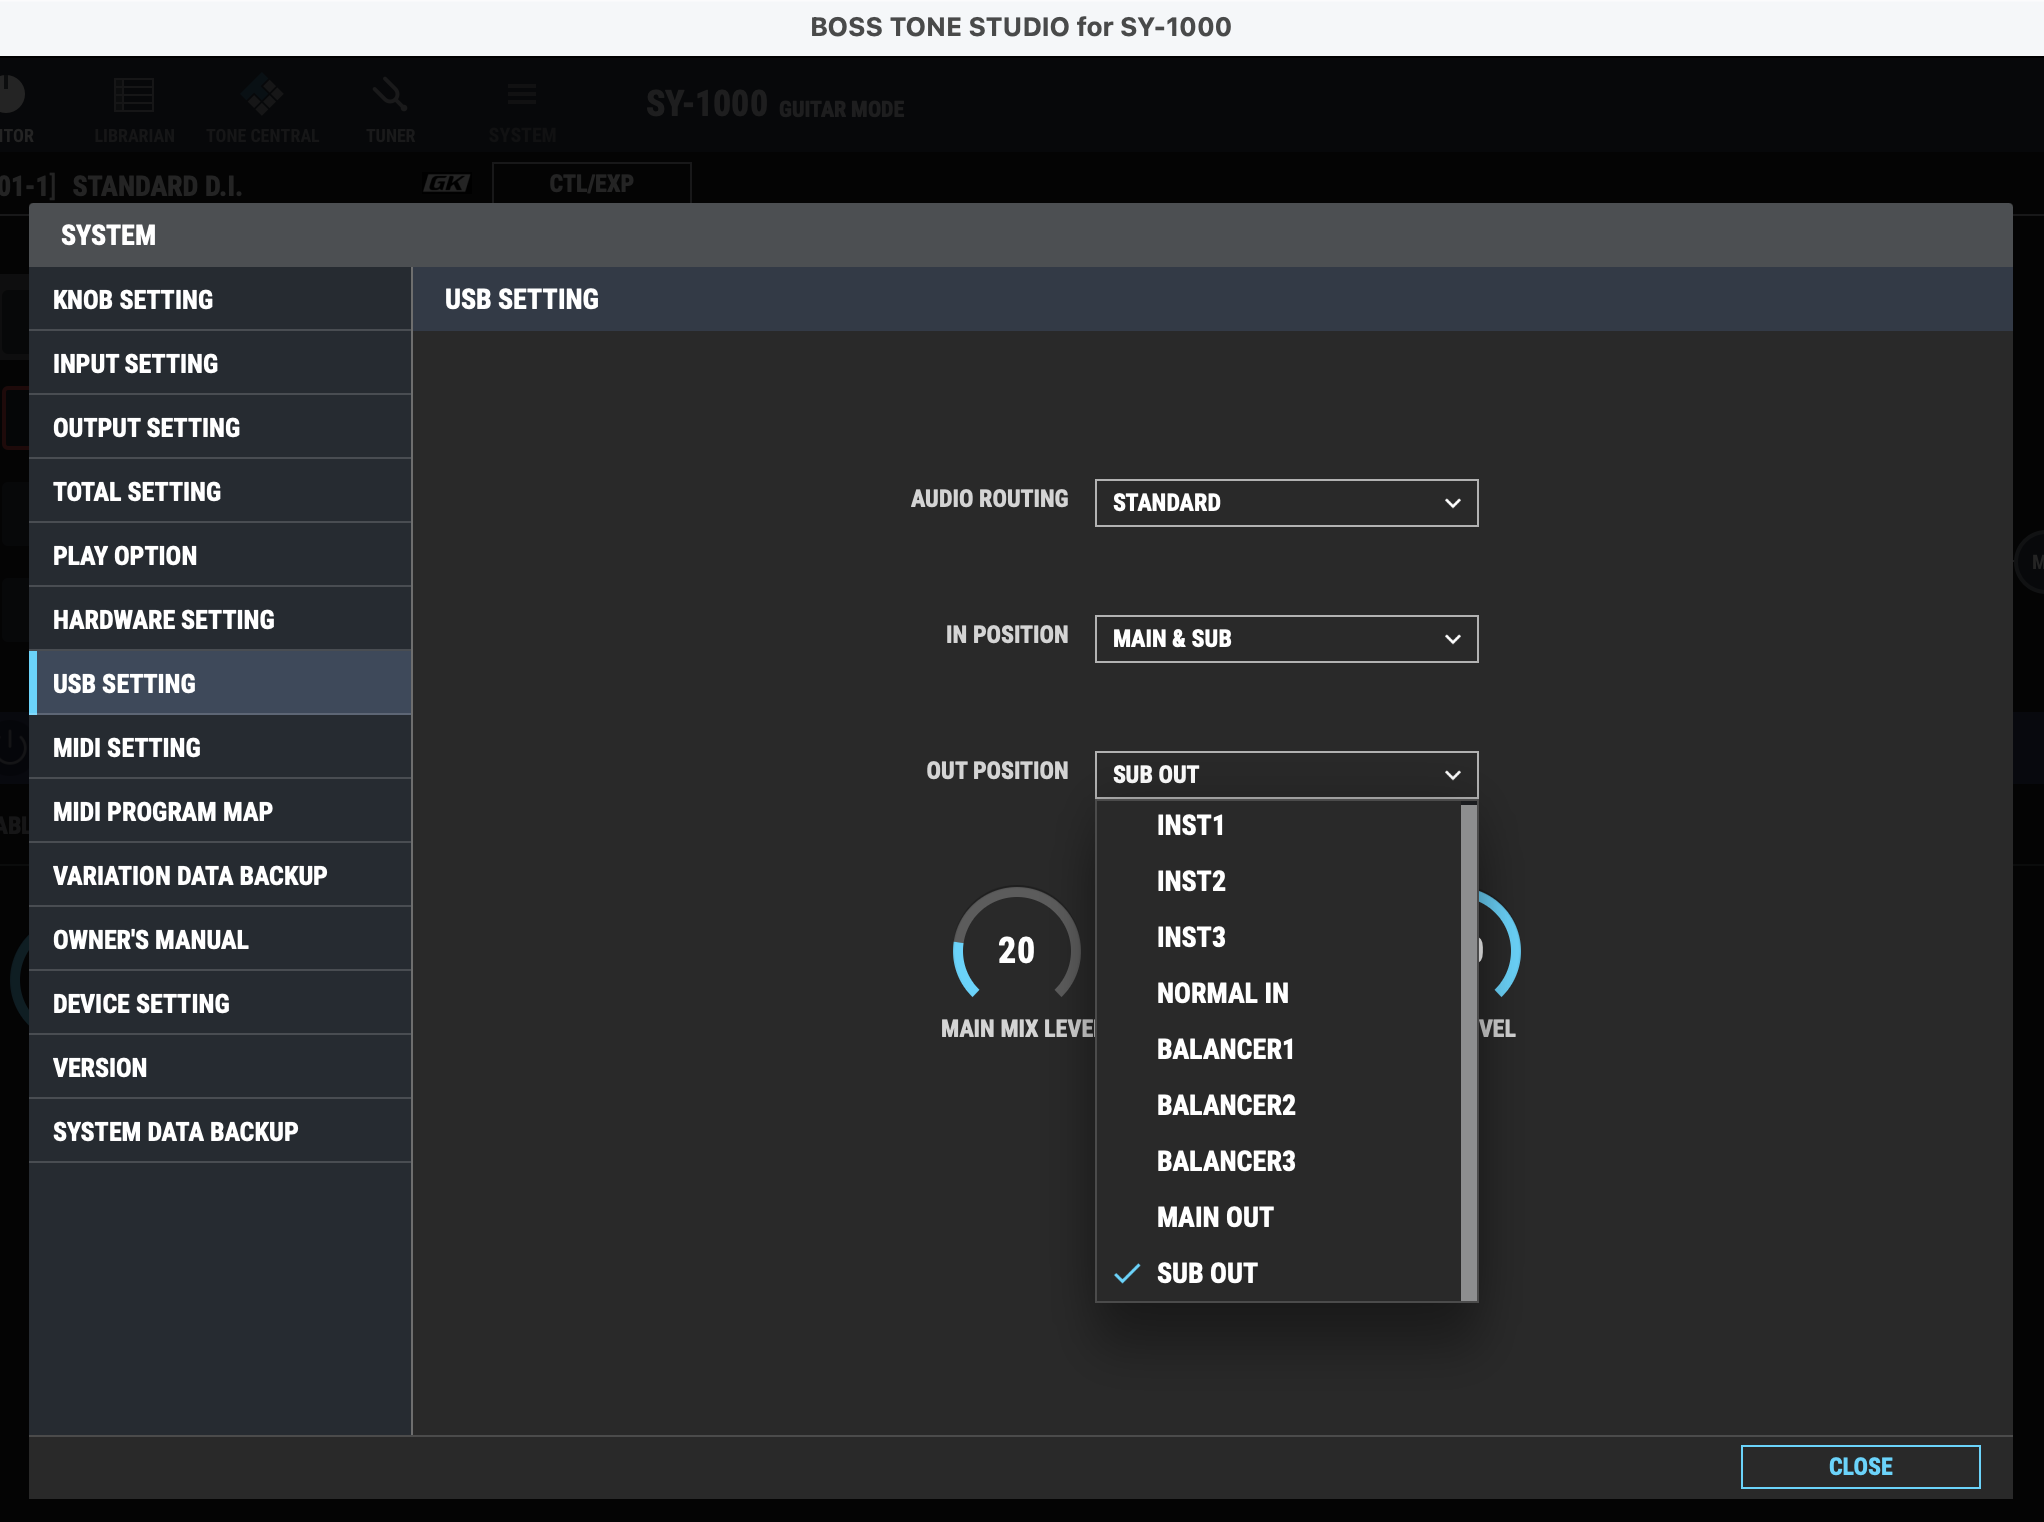Viewport: 2044px width, 1522px height.
Task: Click the GK icon near patch name
Action: click(x=446, y=184)
